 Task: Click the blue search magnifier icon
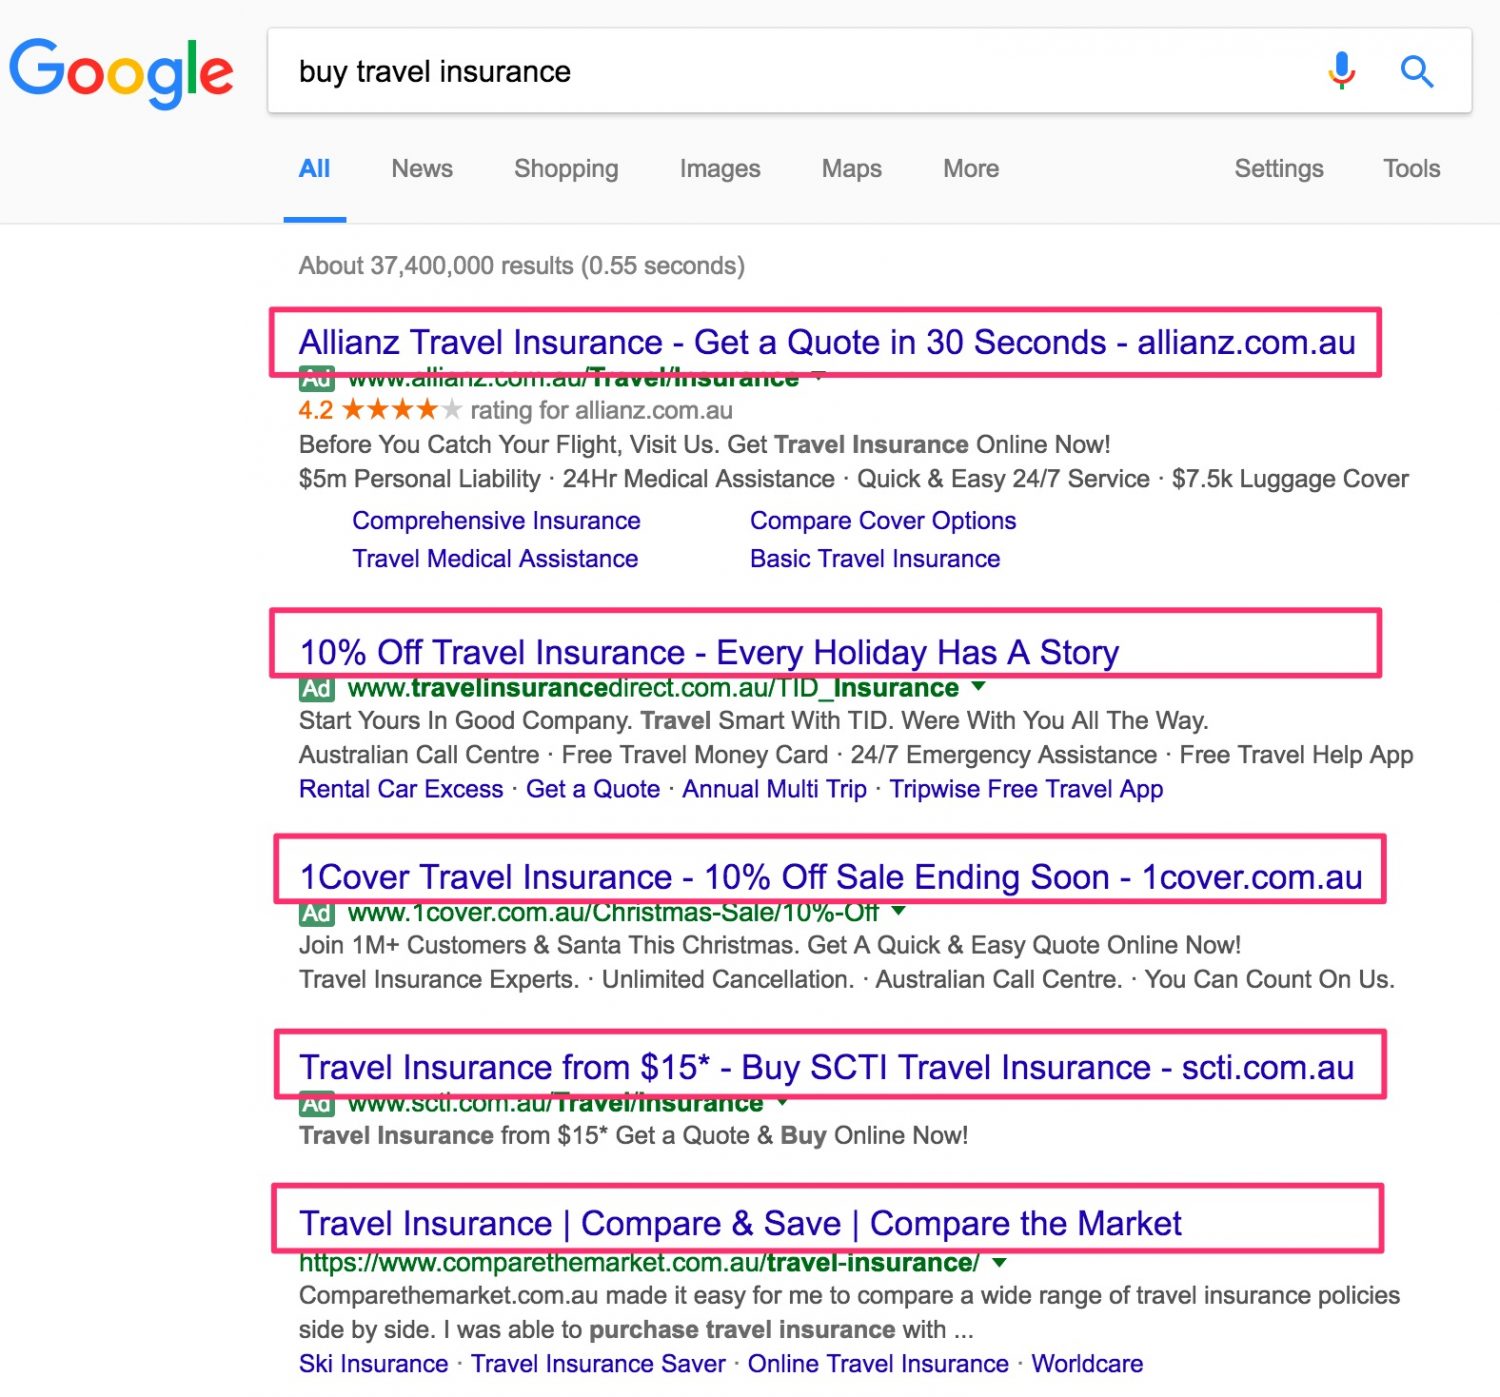tap(1417, 71)
